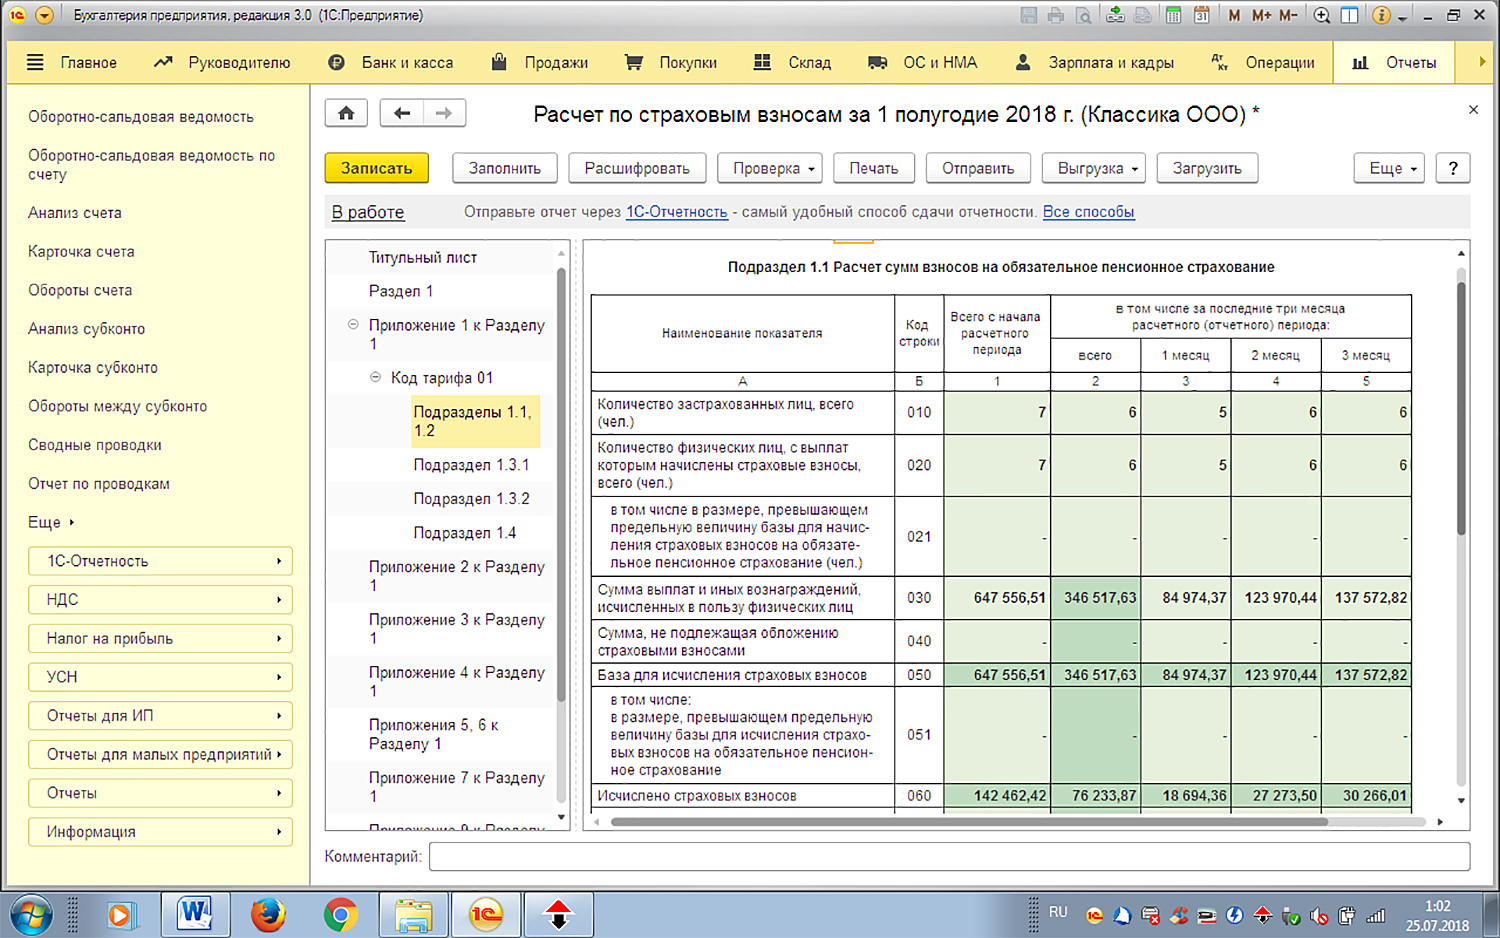Open the main hamburger menu icon
This screenshot has height=938, width=1500.
[35, 62]
